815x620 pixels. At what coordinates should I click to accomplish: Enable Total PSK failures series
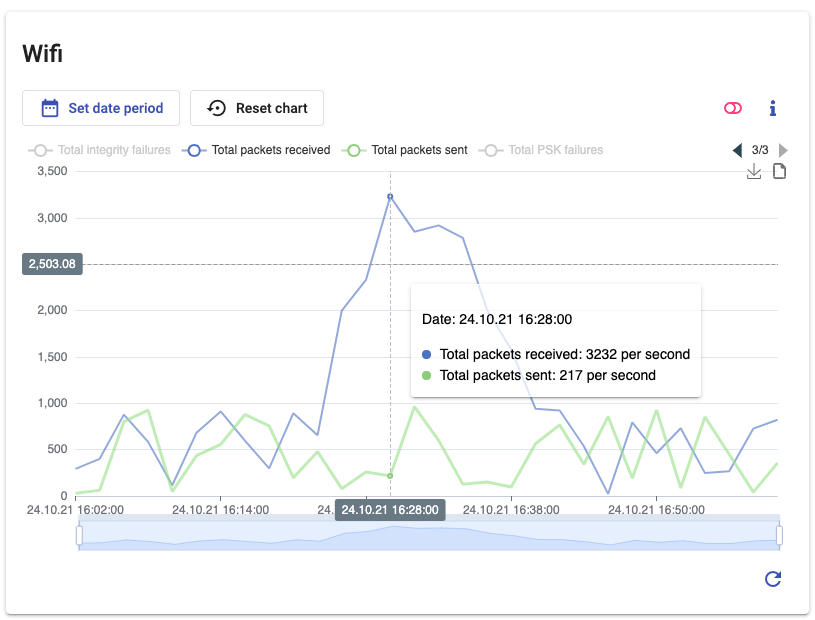point(542,150)
